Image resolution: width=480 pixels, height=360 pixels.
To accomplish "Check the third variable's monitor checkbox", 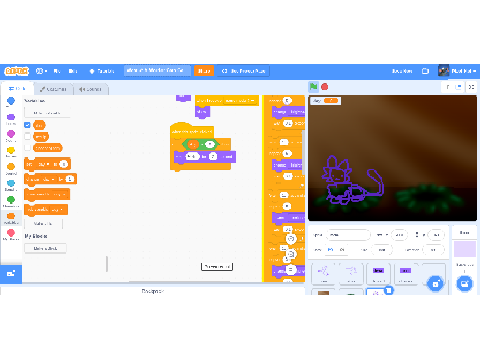I will (27, 147).
